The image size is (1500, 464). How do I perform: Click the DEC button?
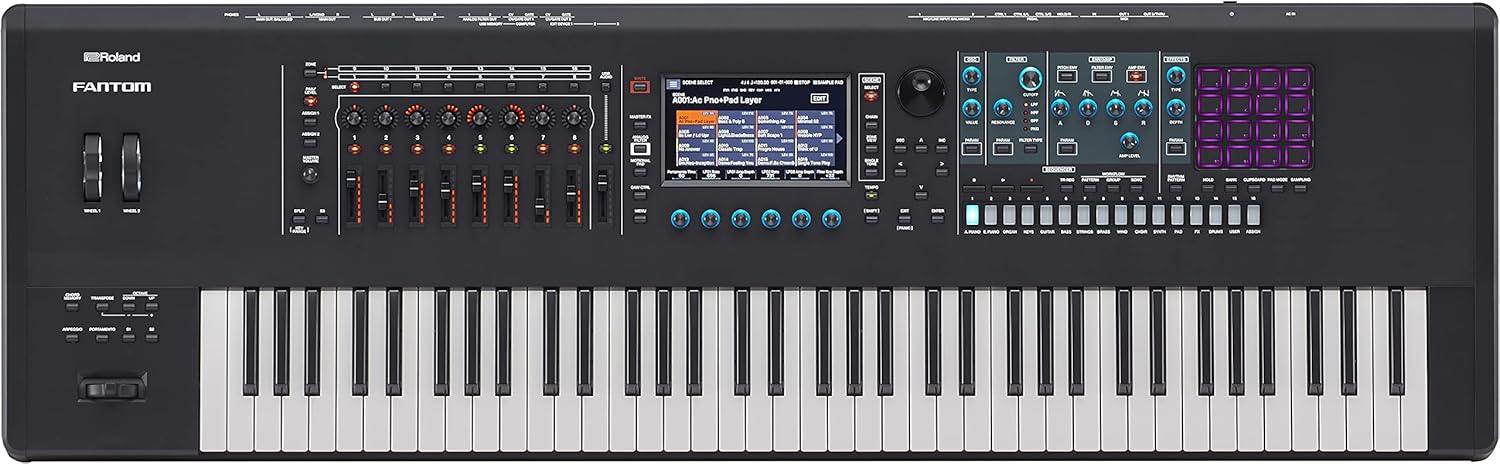click(x=900, y=149)
